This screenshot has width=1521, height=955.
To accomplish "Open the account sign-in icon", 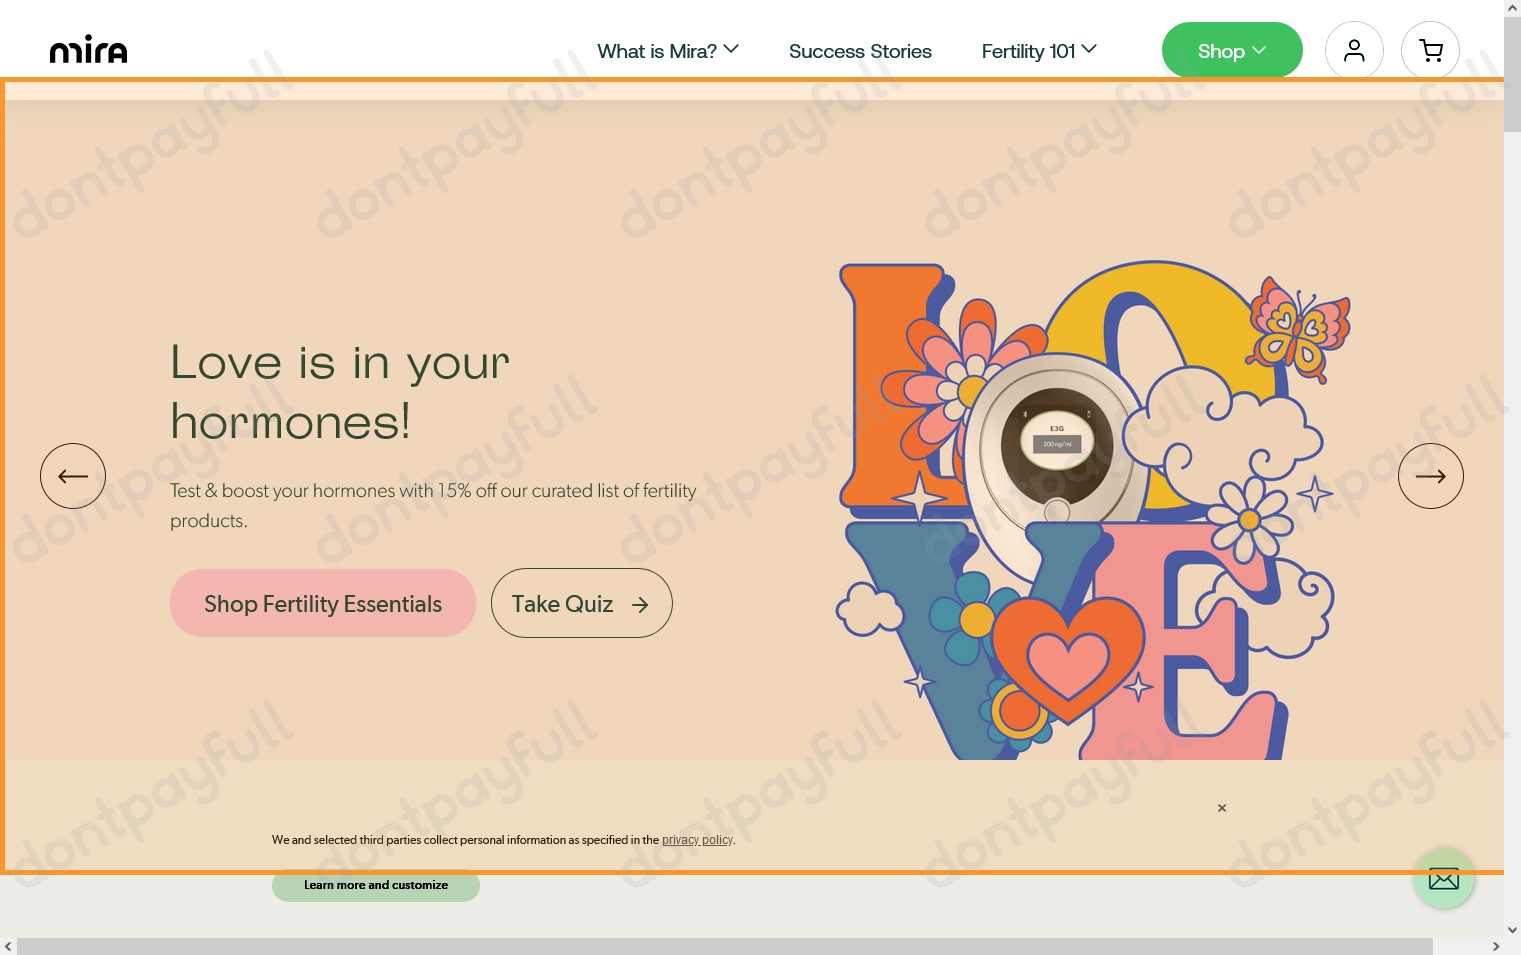I will point(1354,50).
